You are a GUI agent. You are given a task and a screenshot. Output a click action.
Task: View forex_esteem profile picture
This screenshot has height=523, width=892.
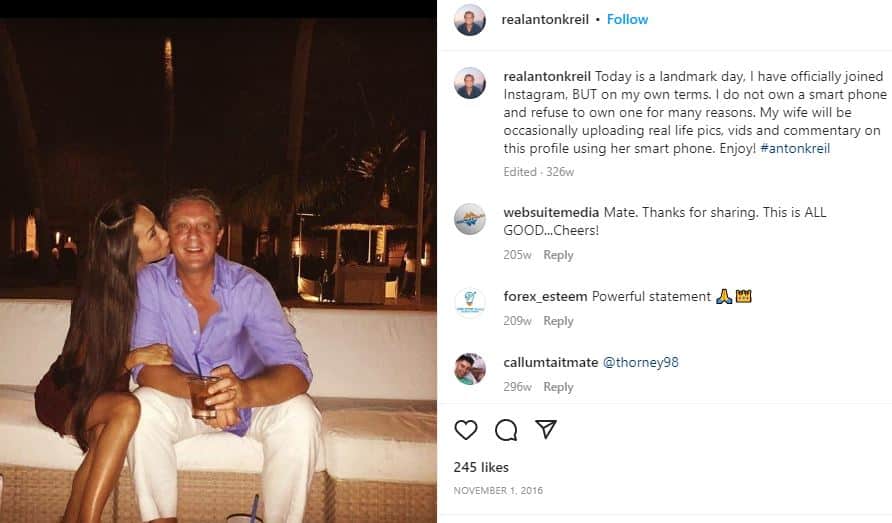tap(470, 302)
